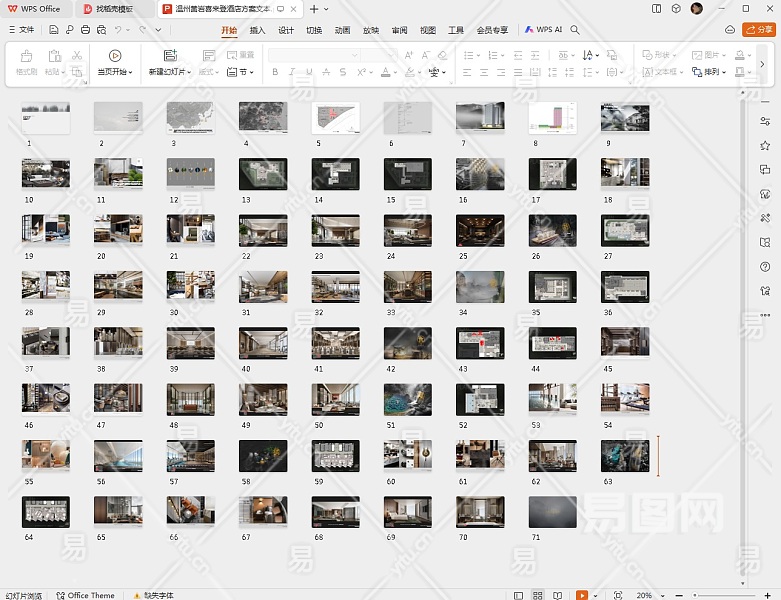The height and width of the screenshot is (600, 781).
Task: Expand the 文件 file menu
Action: point(20,30)
